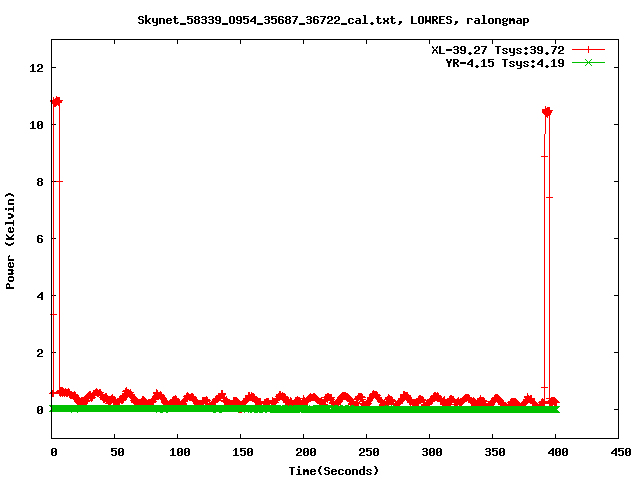The width and height of the screenshot is (640, 480).
Task: Click the y-axis tick label 2
Action: tap(40, 353)
